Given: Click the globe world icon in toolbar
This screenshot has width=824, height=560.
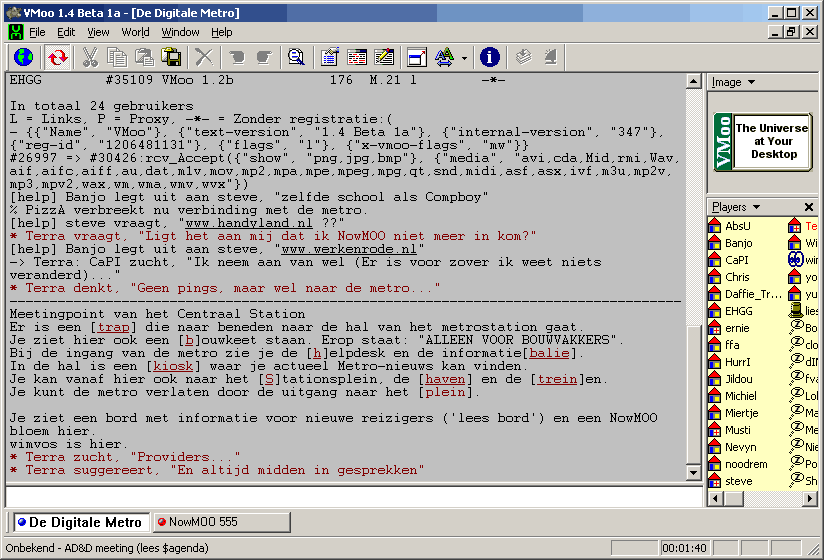Looking at the screenshot, I should (24, 57).
